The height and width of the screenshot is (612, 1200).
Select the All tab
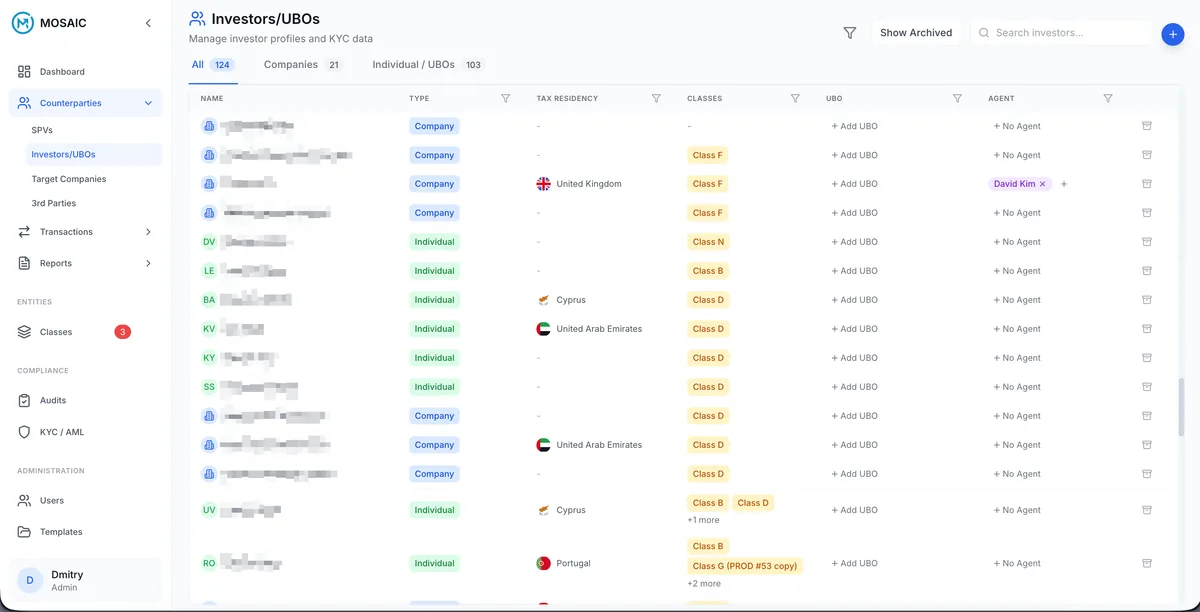[213, 65]
